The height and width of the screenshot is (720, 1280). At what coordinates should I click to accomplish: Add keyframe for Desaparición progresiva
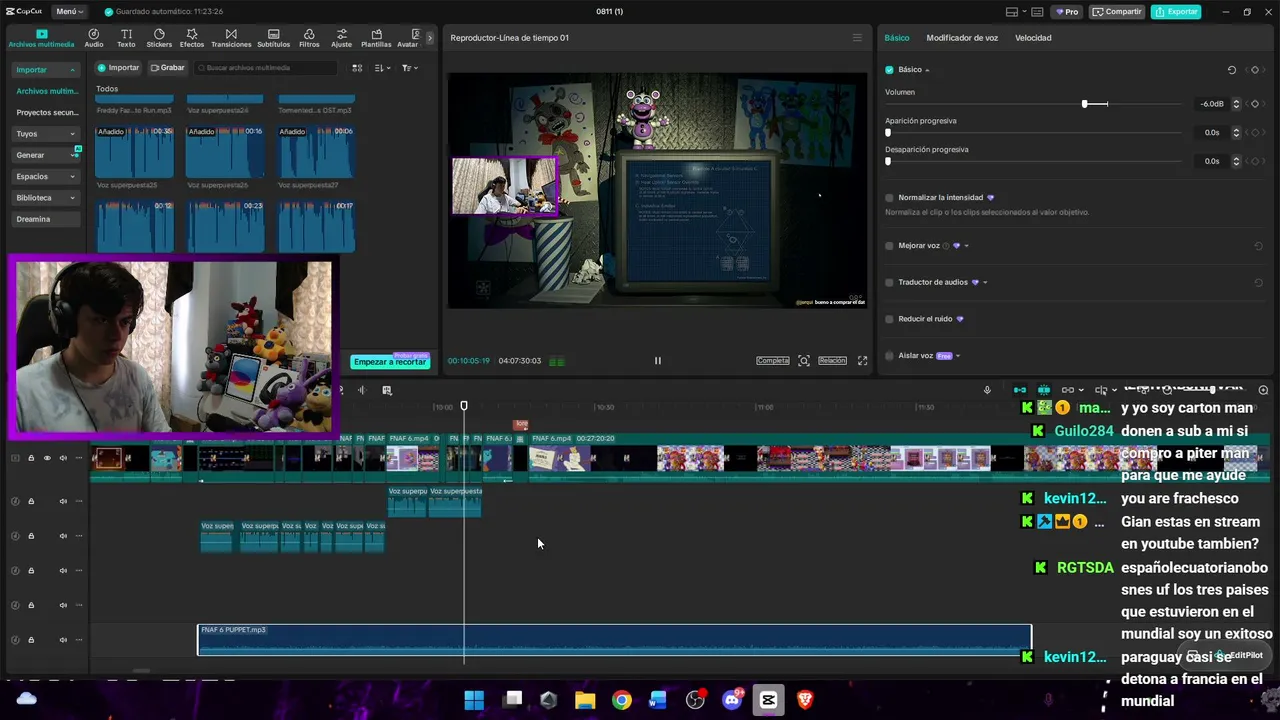(x=1255, y=161)
